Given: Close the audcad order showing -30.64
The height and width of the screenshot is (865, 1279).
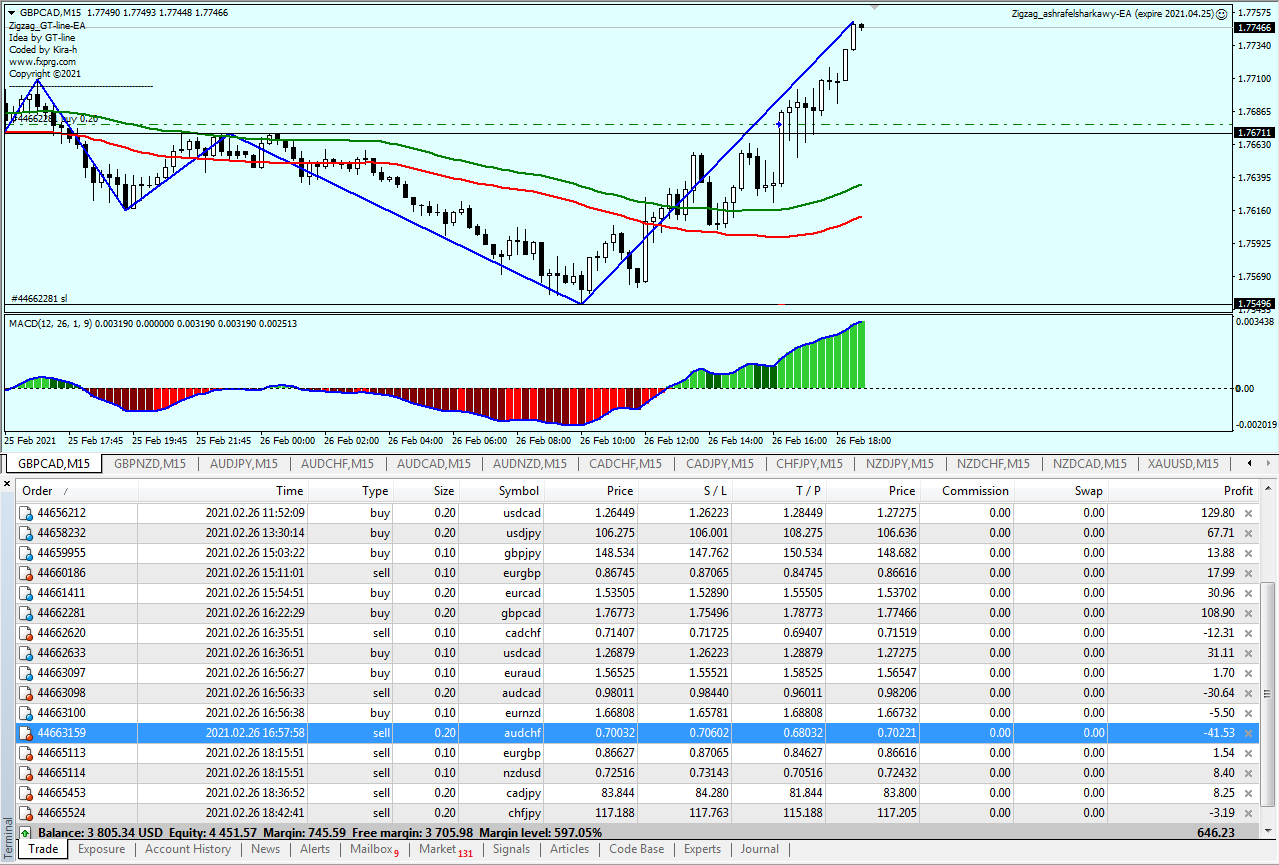Looking at the screenshot, I should [1248, 693].
